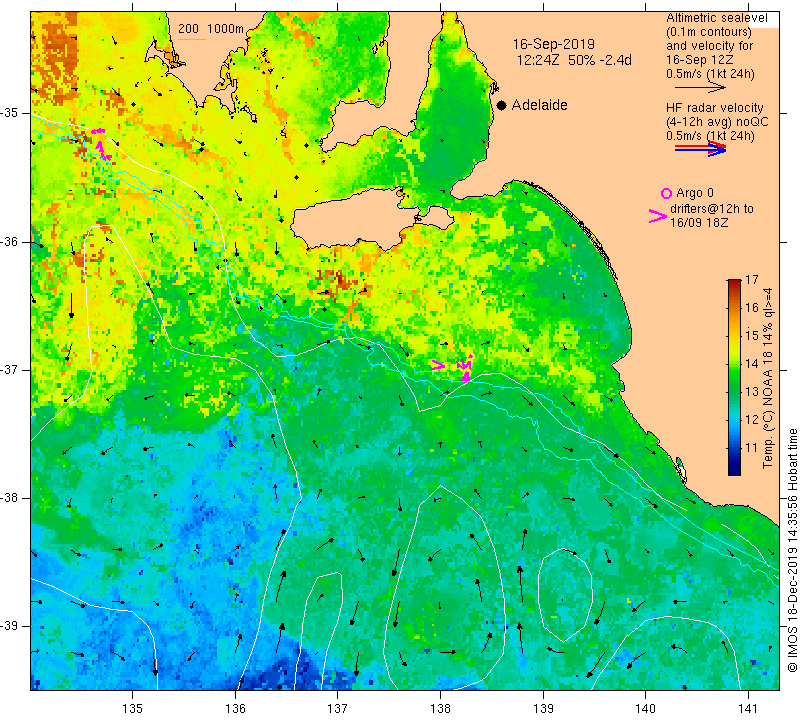This screenshot has height=720, width=800.
Task: Click the IMOS copyright timestamp text
Action: click(x=792, y=550)
